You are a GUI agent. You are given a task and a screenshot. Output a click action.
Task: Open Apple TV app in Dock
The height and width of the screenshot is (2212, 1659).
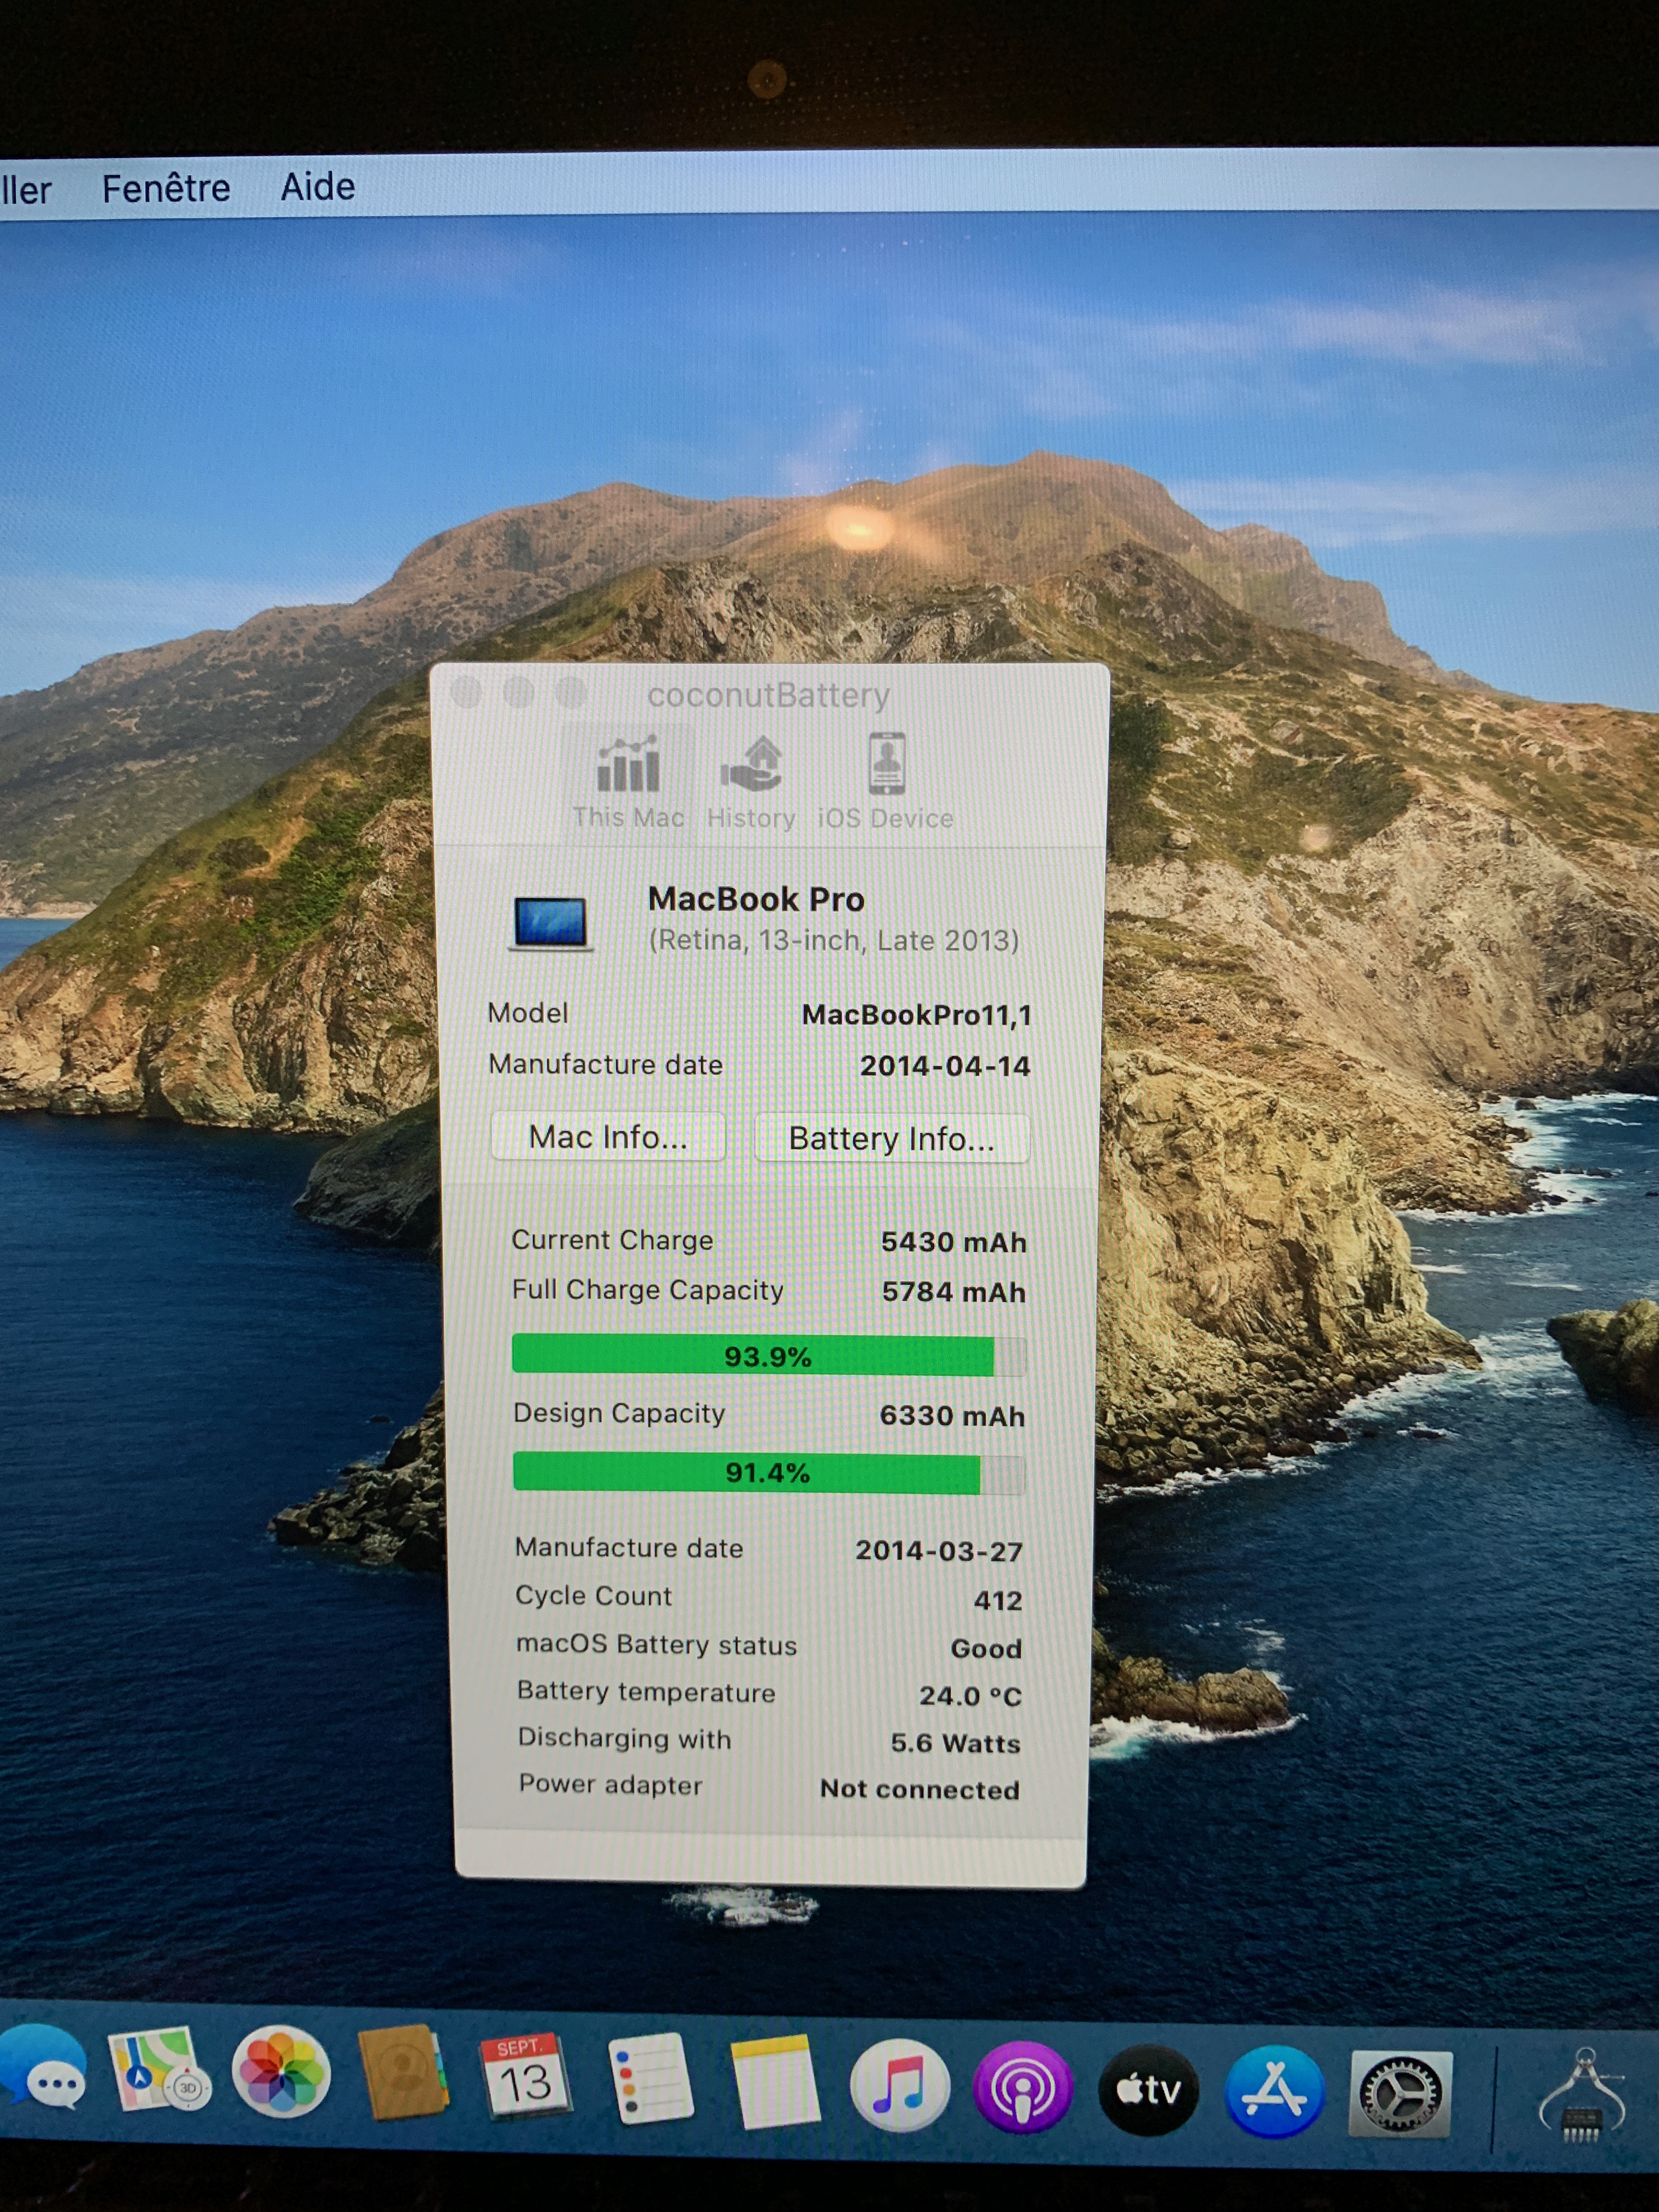(x=1148, y=2089)
